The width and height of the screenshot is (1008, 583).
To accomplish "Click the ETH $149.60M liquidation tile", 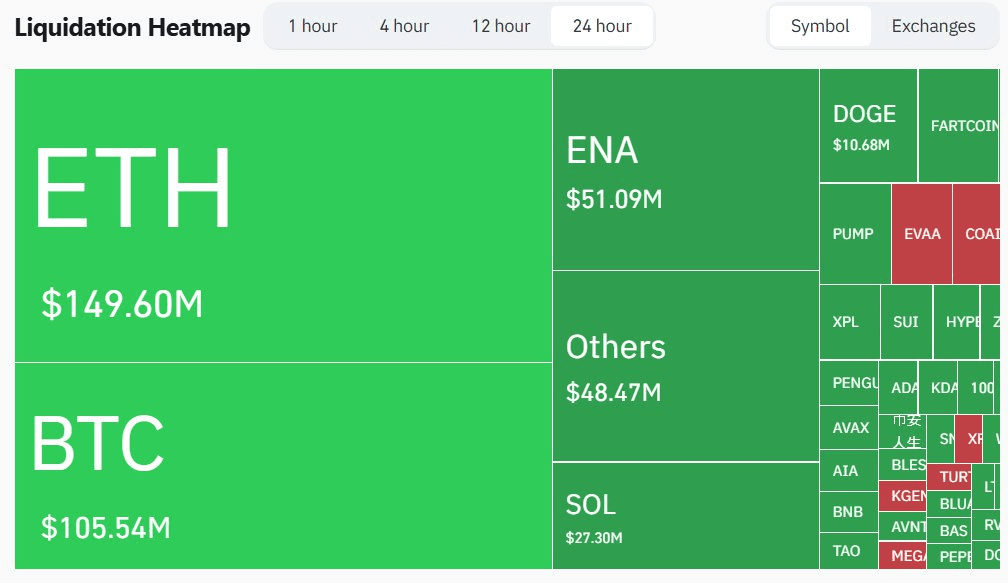I will point(283,215).
